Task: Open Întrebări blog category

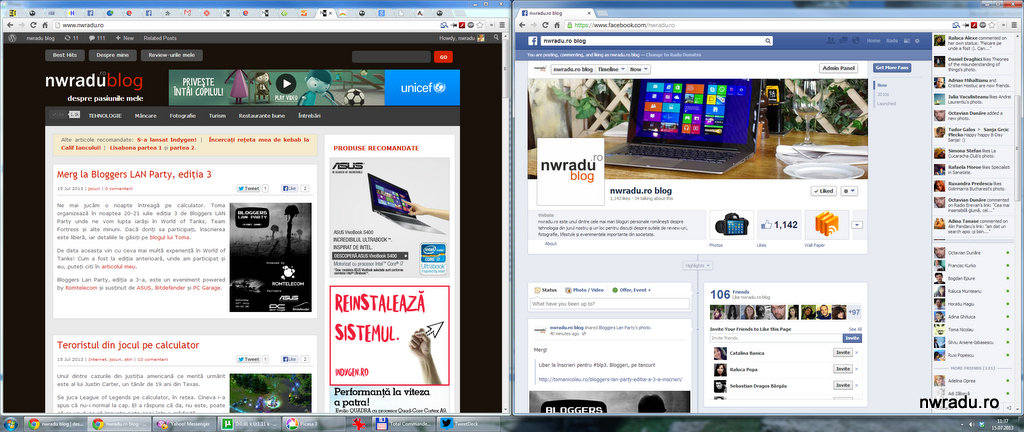Action: 309,116
